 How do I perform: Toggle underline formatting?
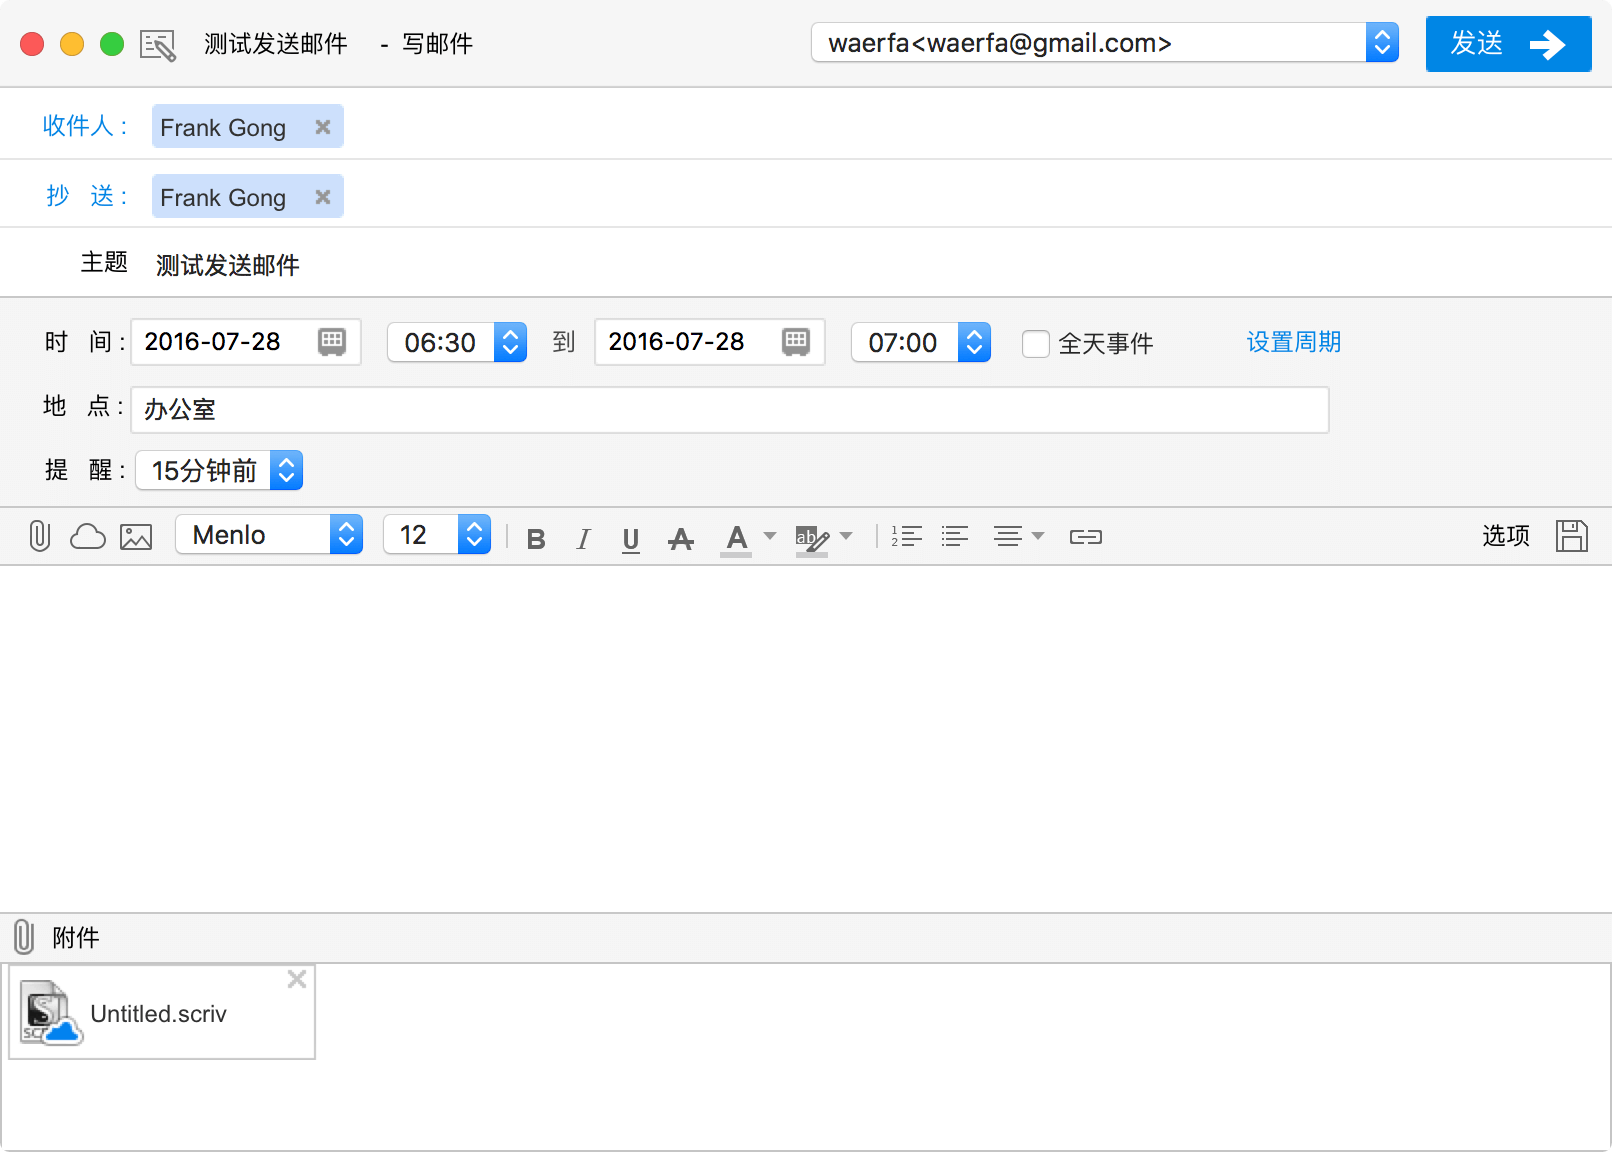tap(631, 540)
